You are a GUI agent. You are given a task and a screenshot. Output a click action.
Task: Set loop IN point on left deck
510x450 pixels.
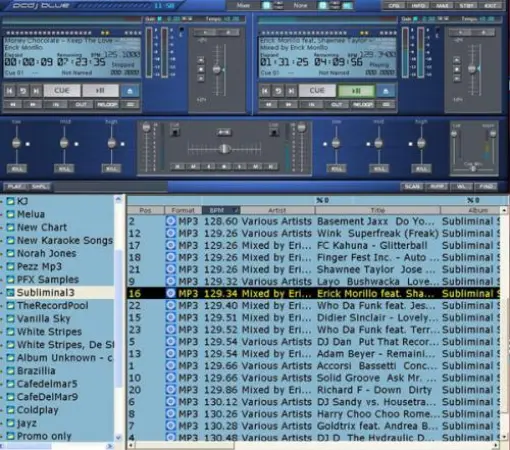coord(55,104)
